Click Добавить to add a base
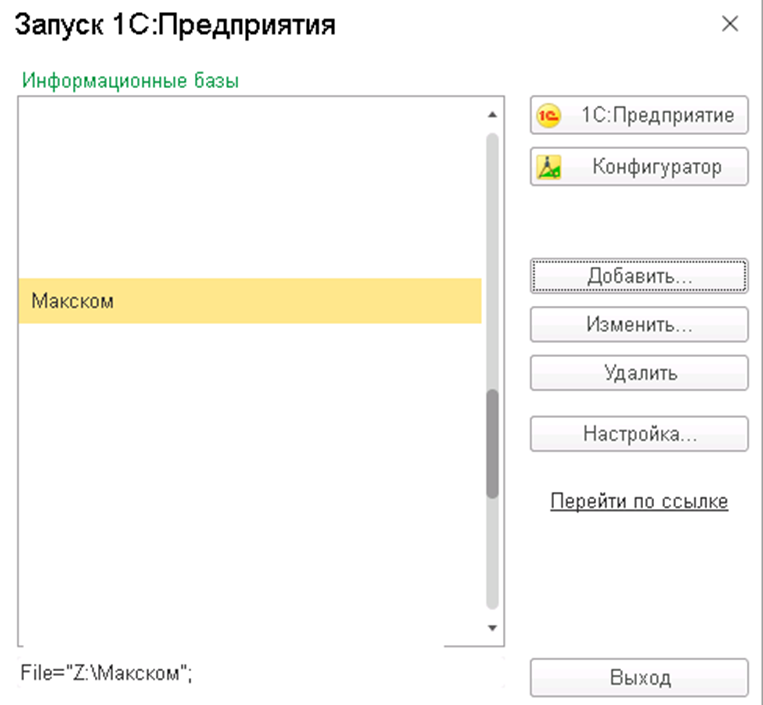This screenshot has width=763, height=705. [x=639, y=276]
